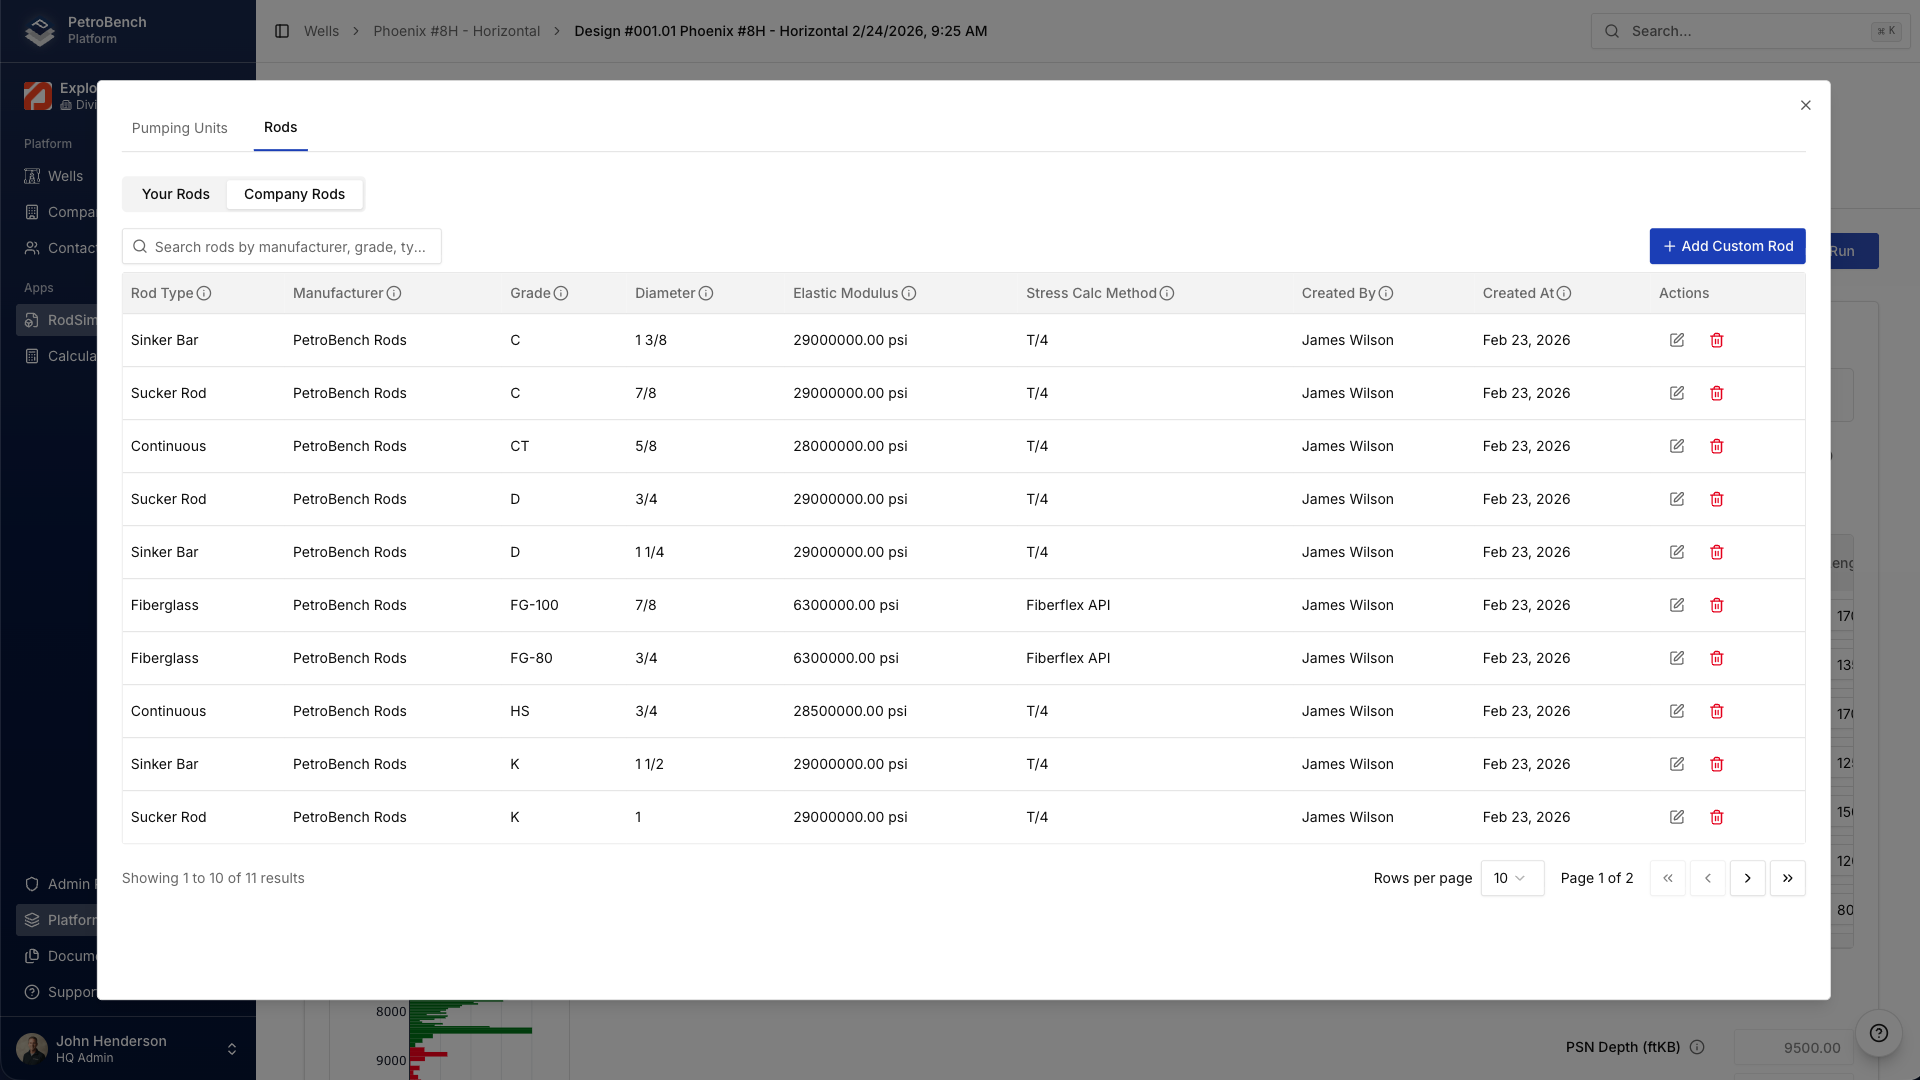Select the edit icon for the Fiberglass FG-100 rod

1677,605
